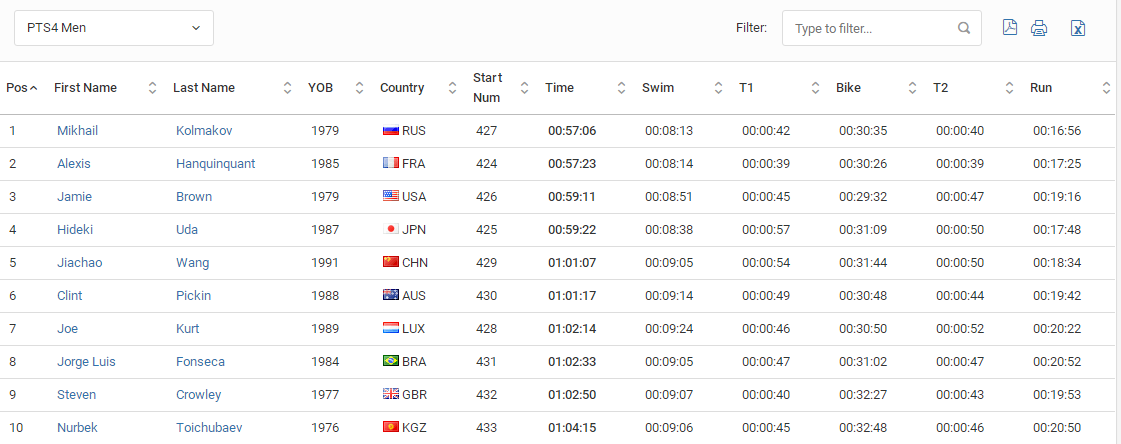This screenshot has width=1121, height=444.
Task: Click the Time column header
Action: pos(559,88)
